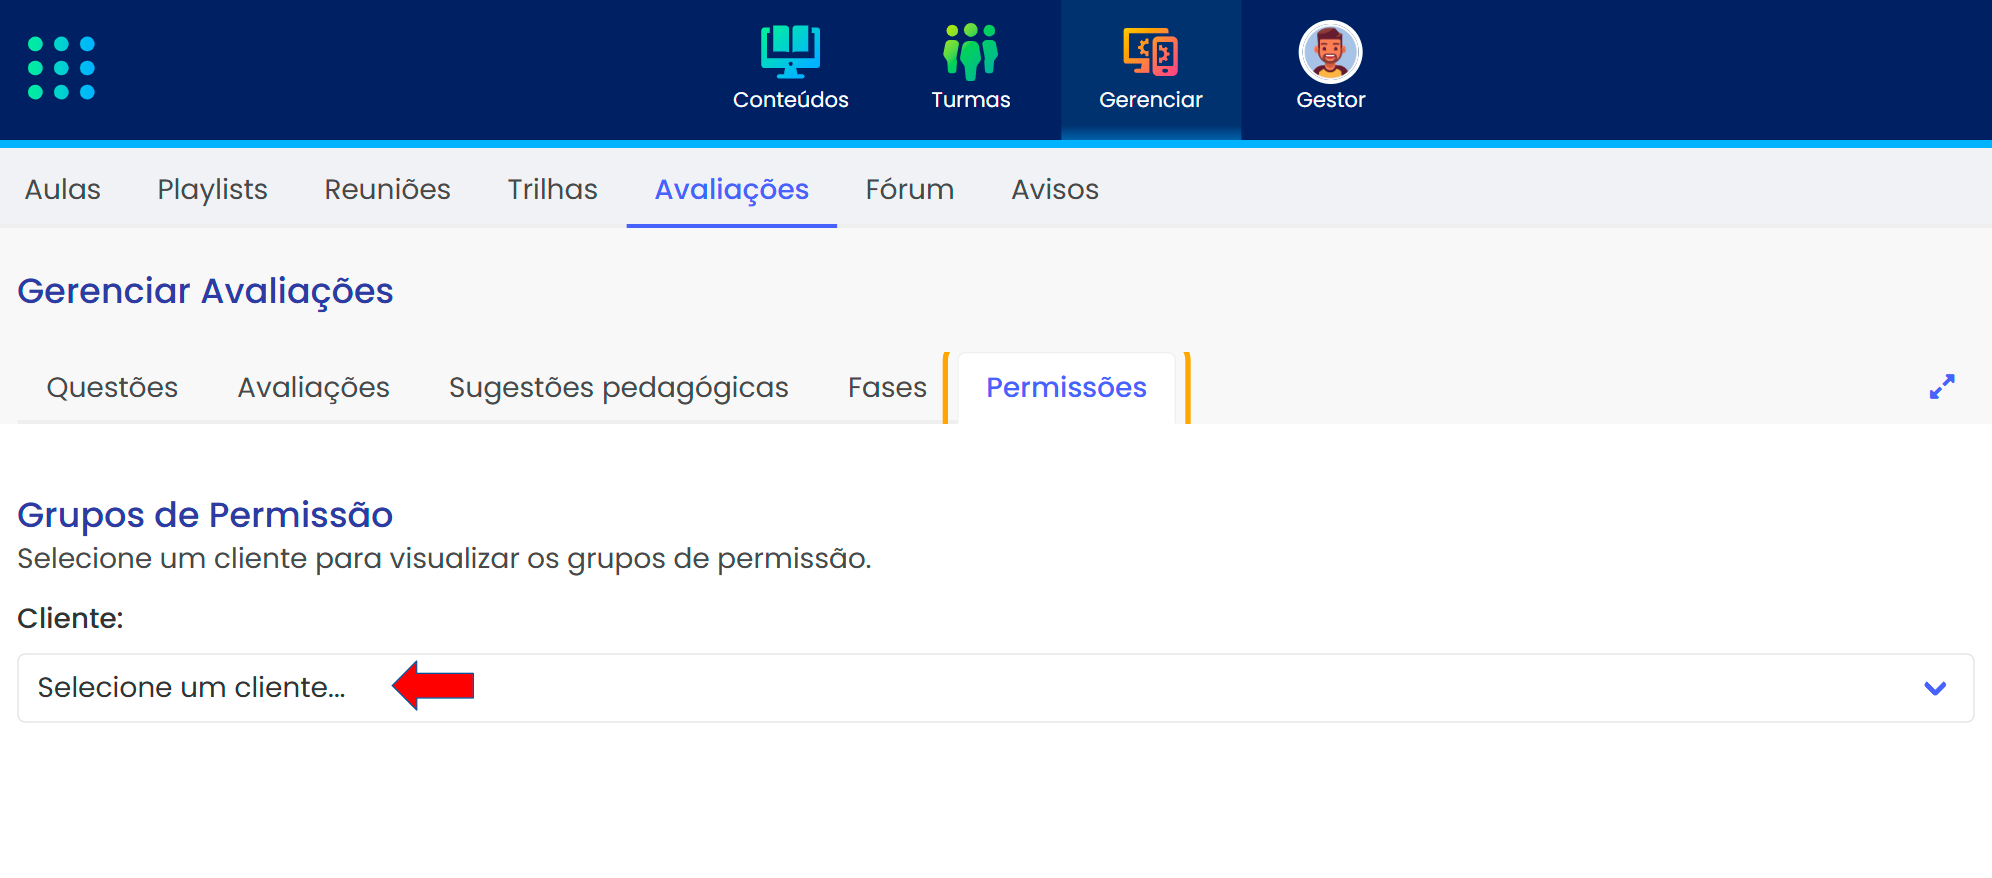Select the Avaliações sub-tab beside Questões
Viewport: 1992px width, 878px height.
(x=313, y=387)
